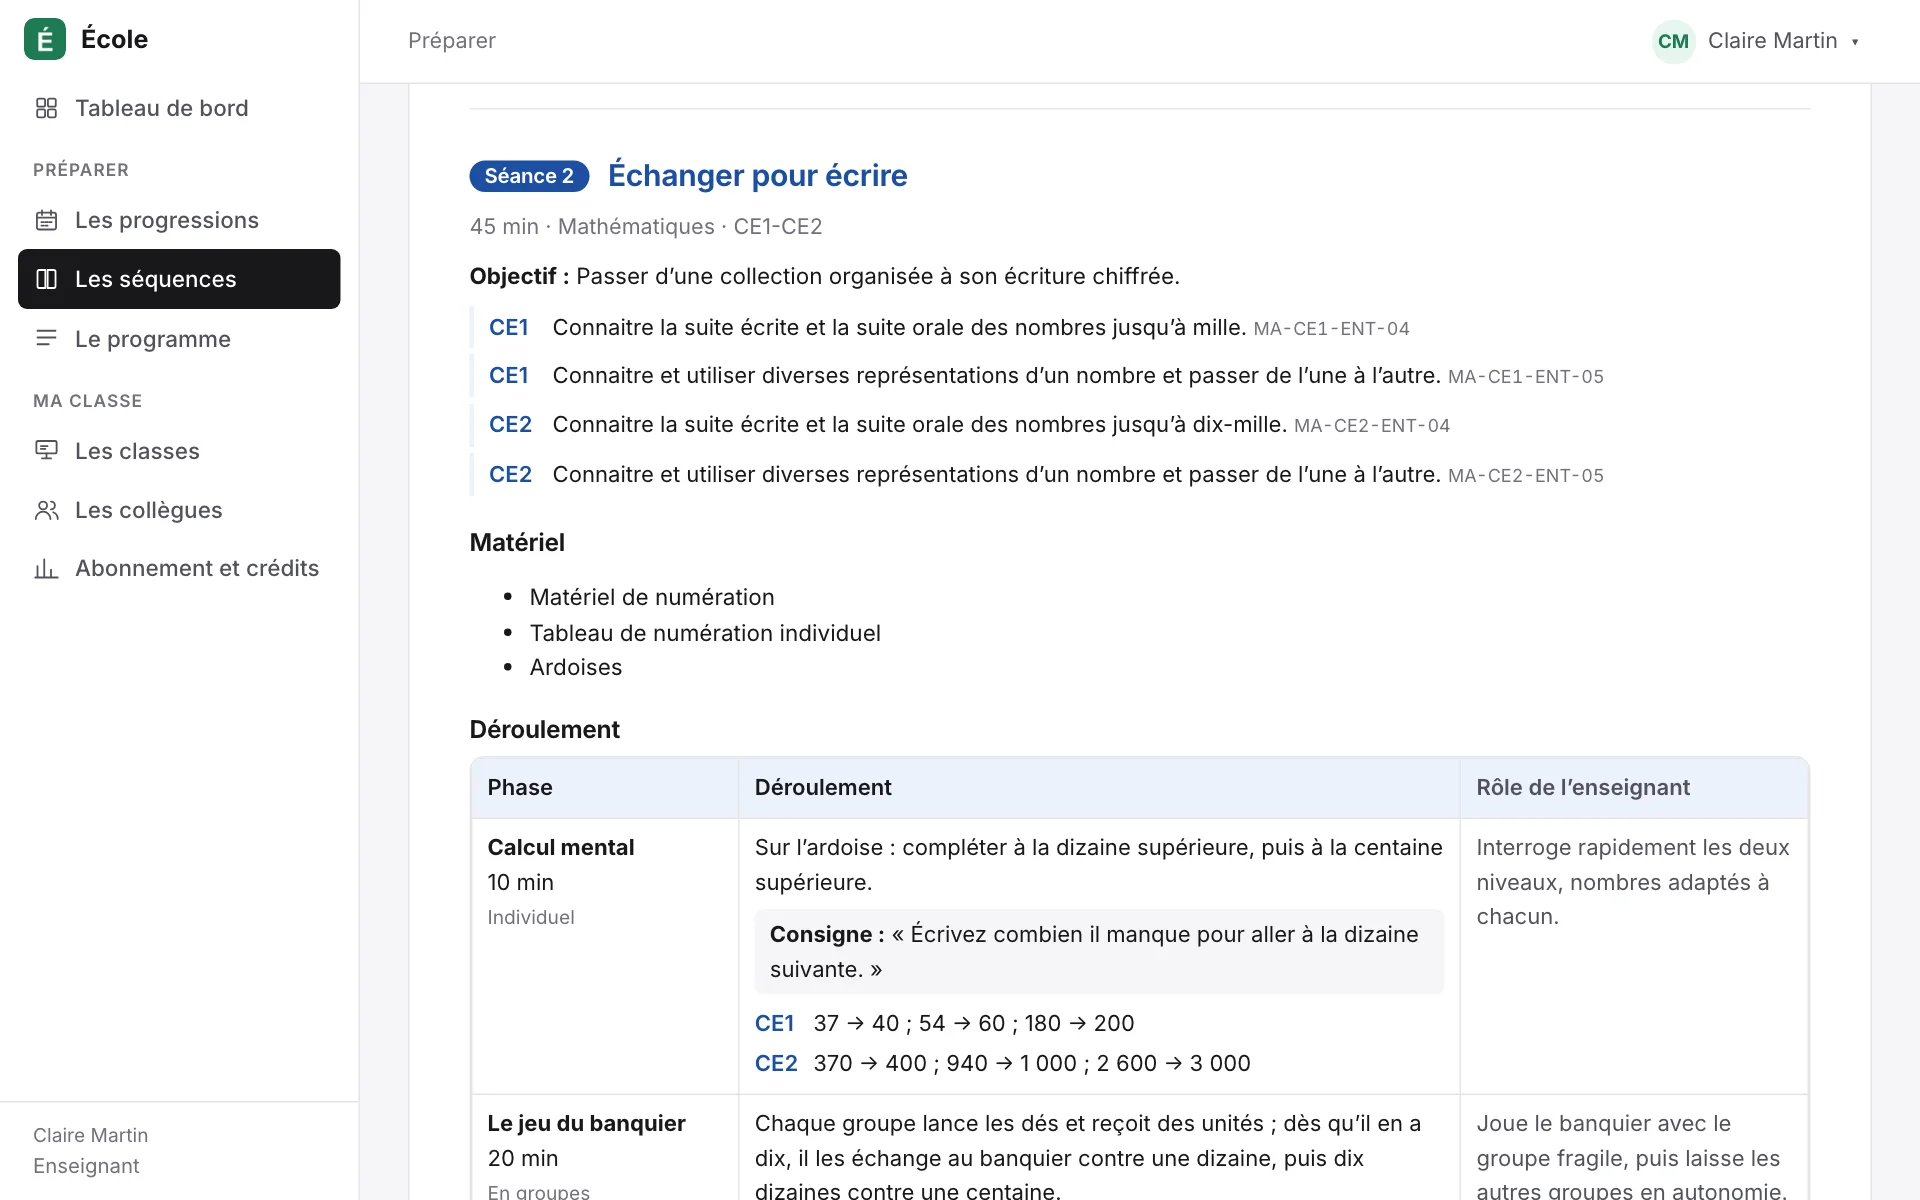
Task: Click the Objectif sentence
Action: coord(825,276)
